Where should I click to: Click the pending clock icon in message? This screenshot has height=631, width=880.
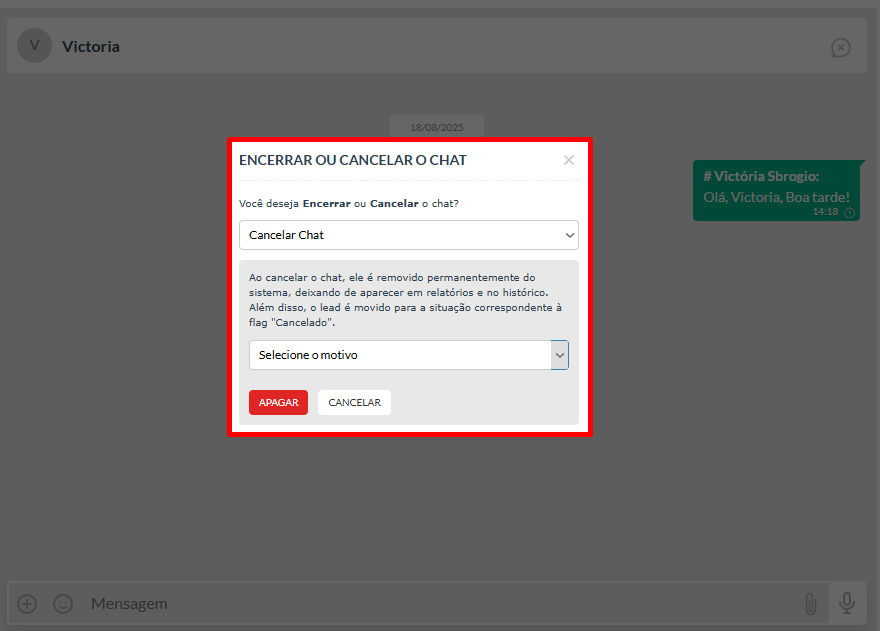click(x=849, y=213)
